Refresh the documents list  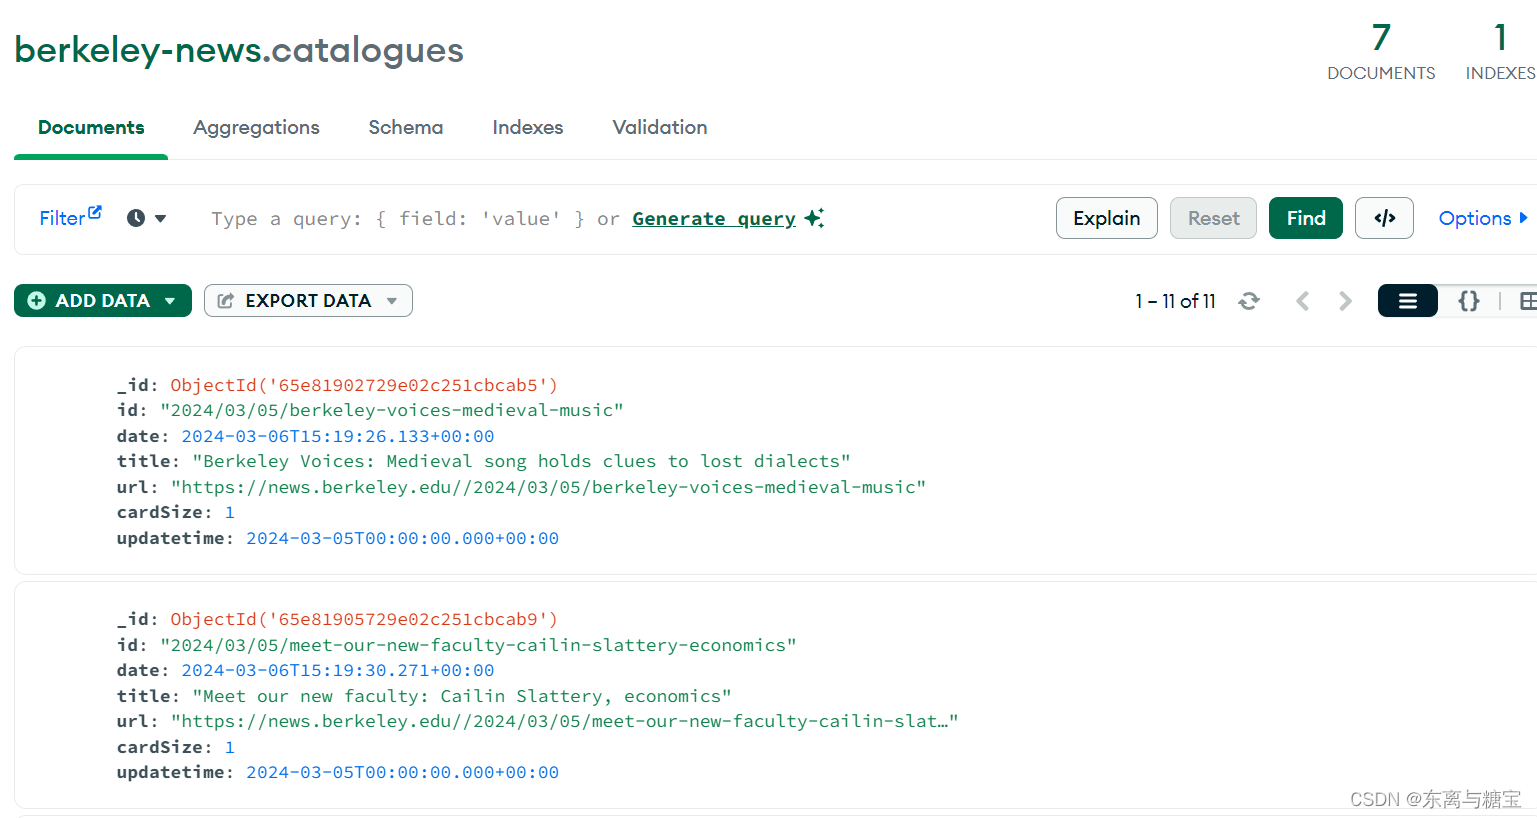click(1249, 301)
